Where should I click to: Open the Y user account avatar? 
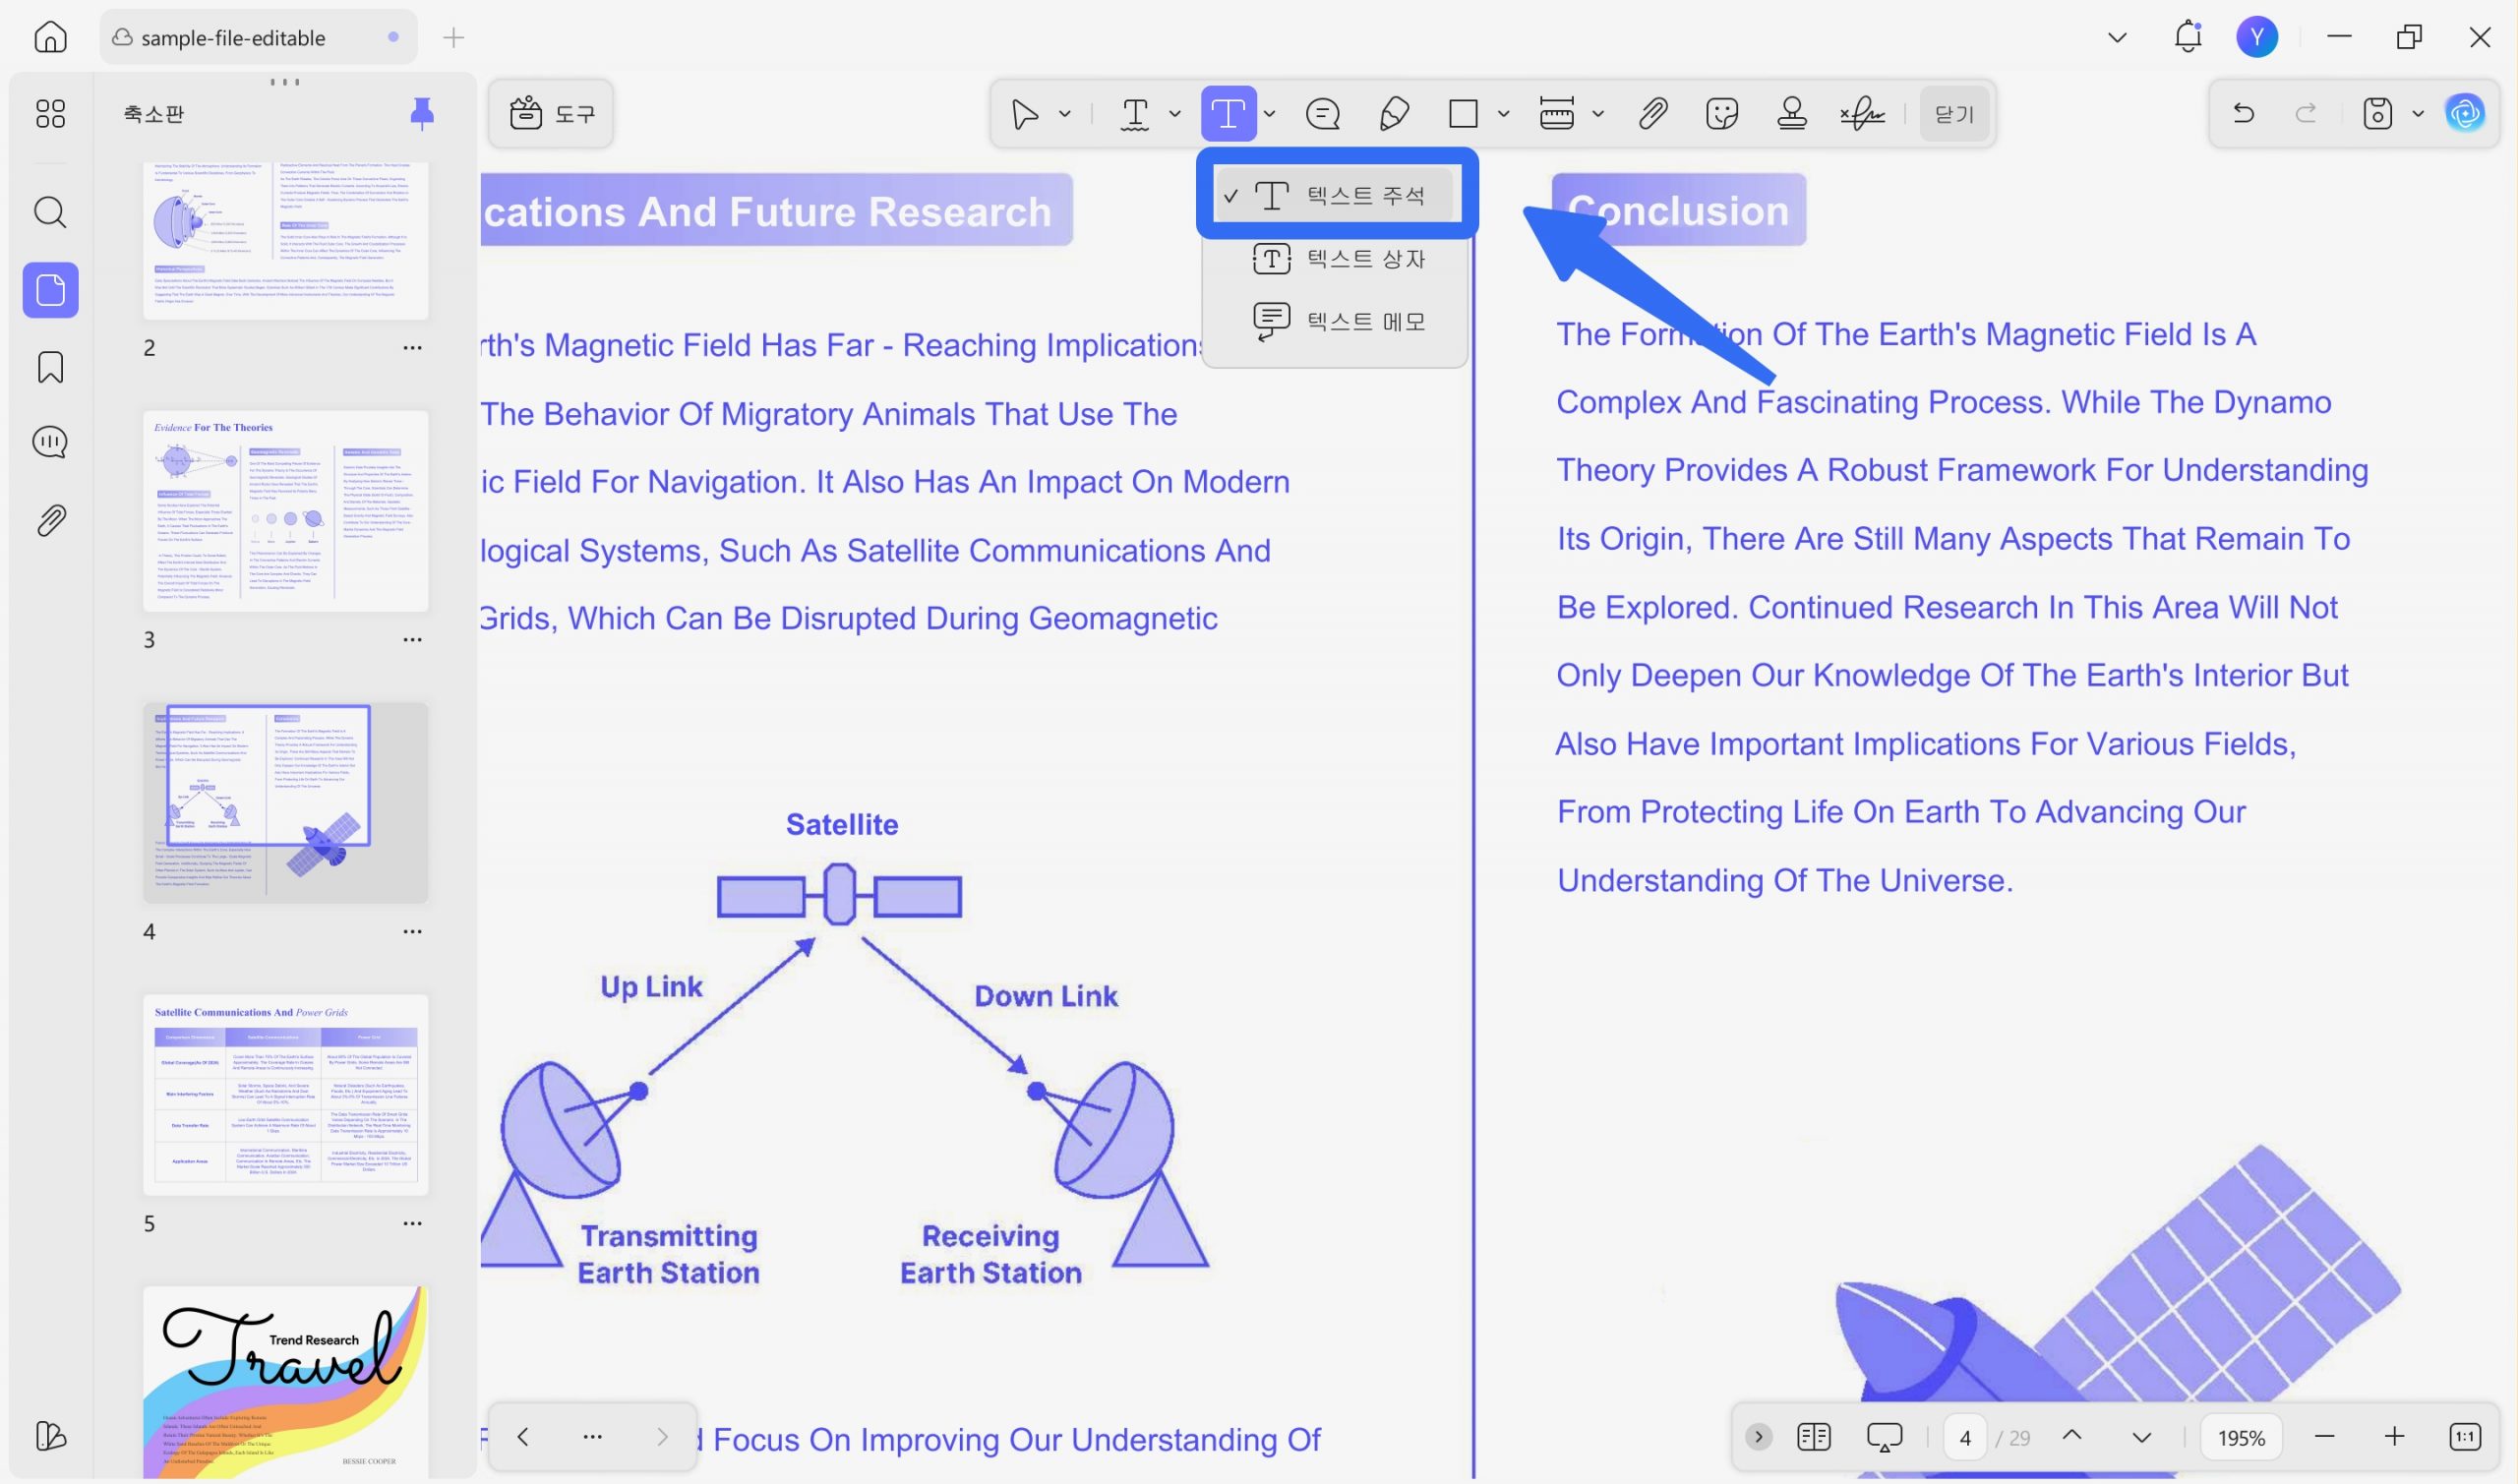[2256, 37]
